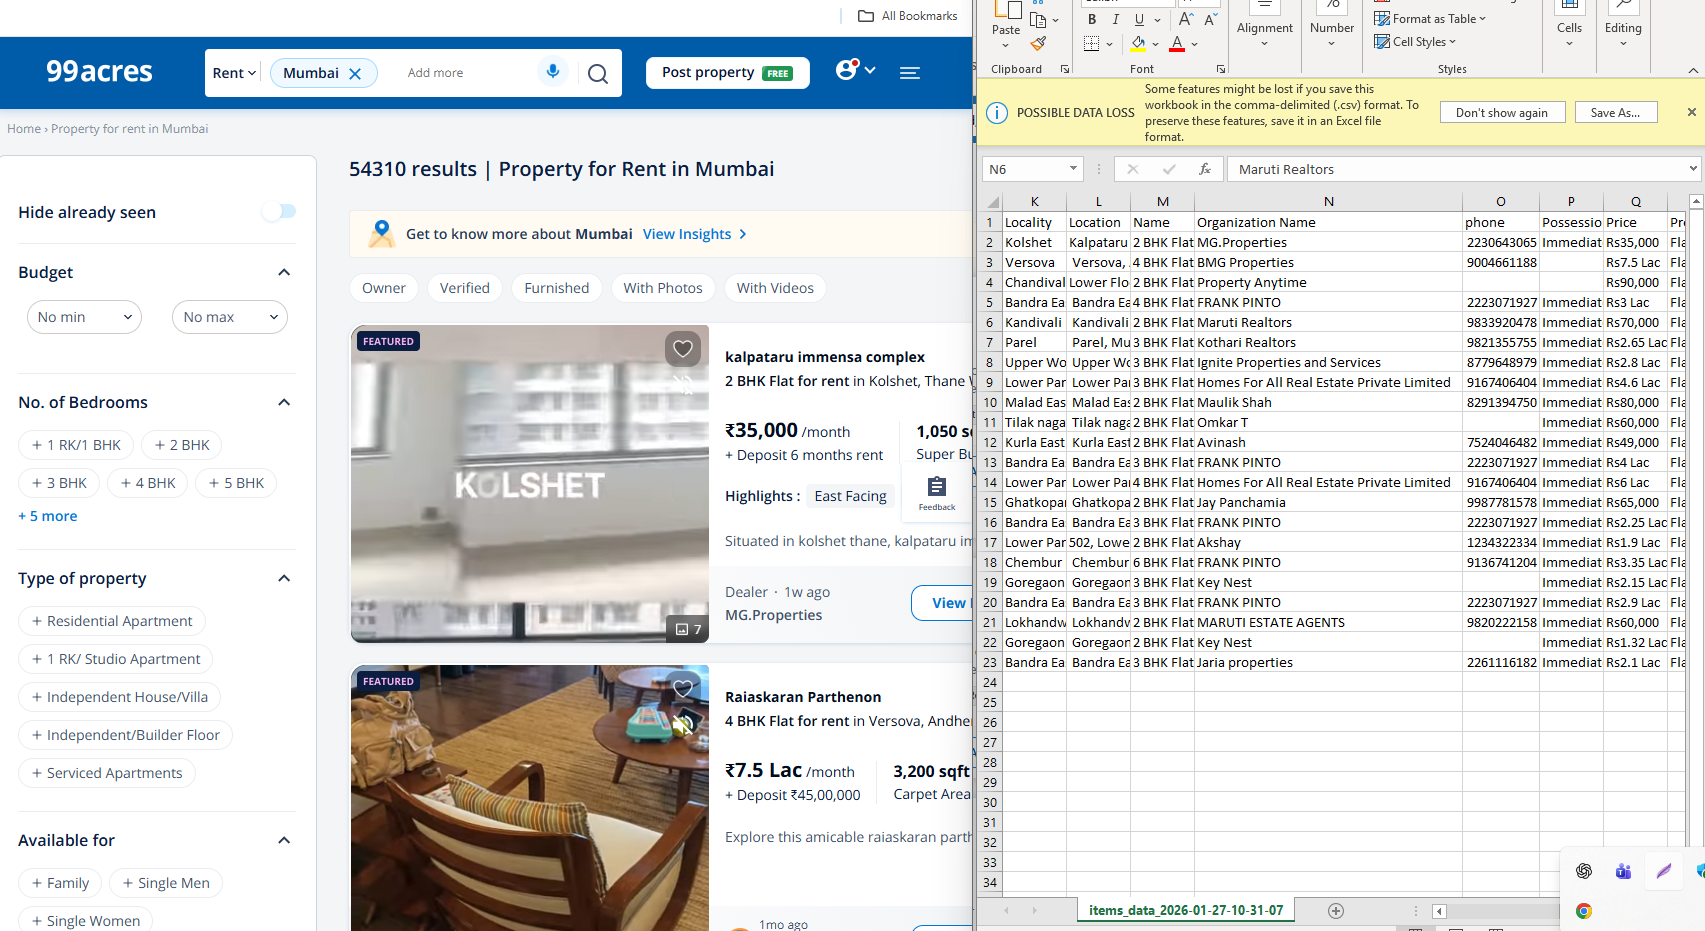
Task: Click the Save As button in warning bar
Action: point(1615,113)
